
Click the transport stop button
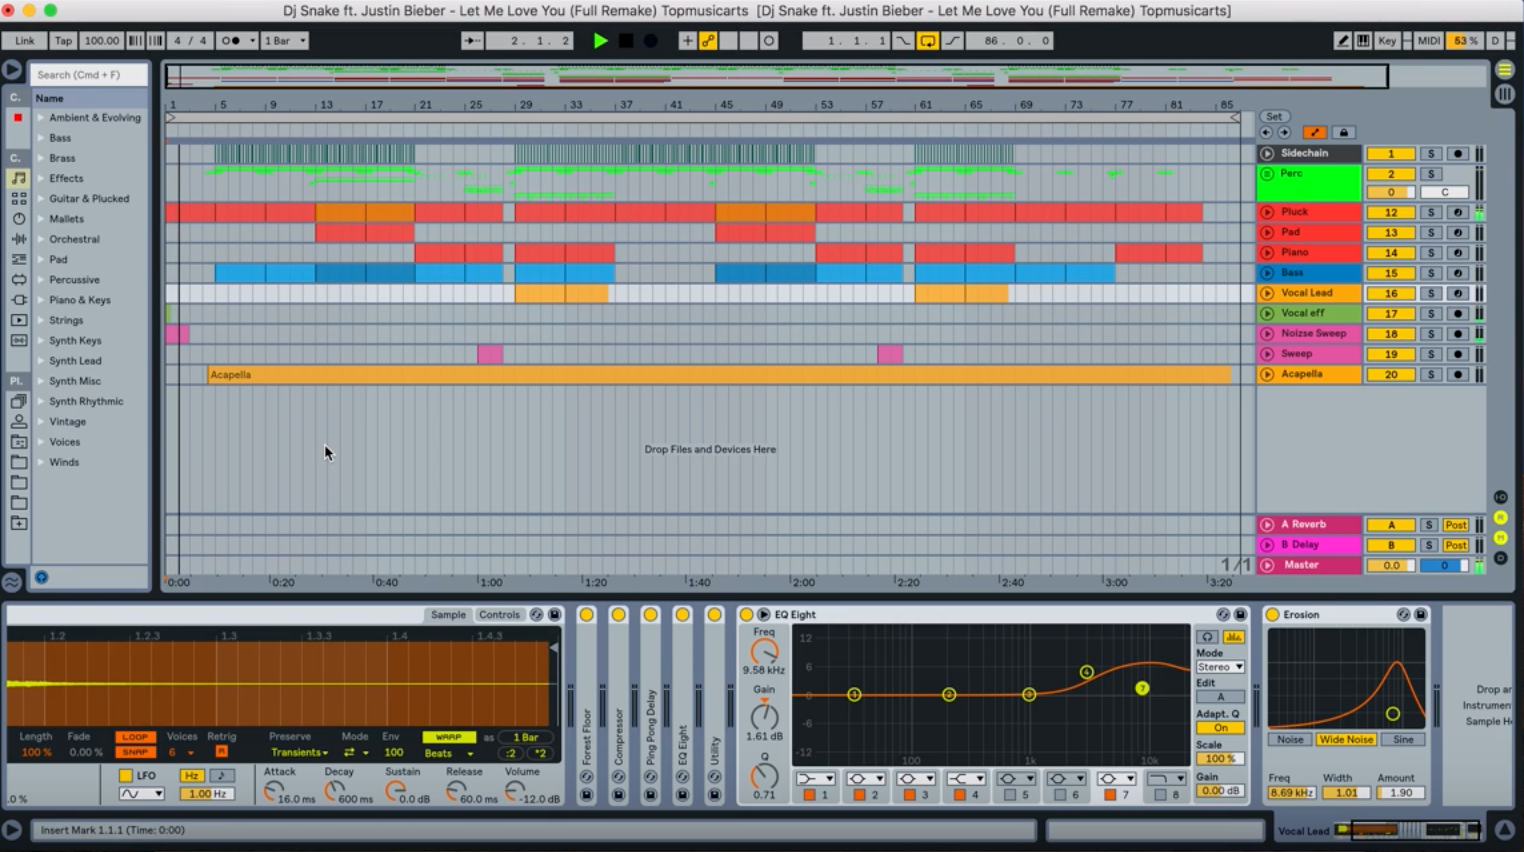[626, 41]
